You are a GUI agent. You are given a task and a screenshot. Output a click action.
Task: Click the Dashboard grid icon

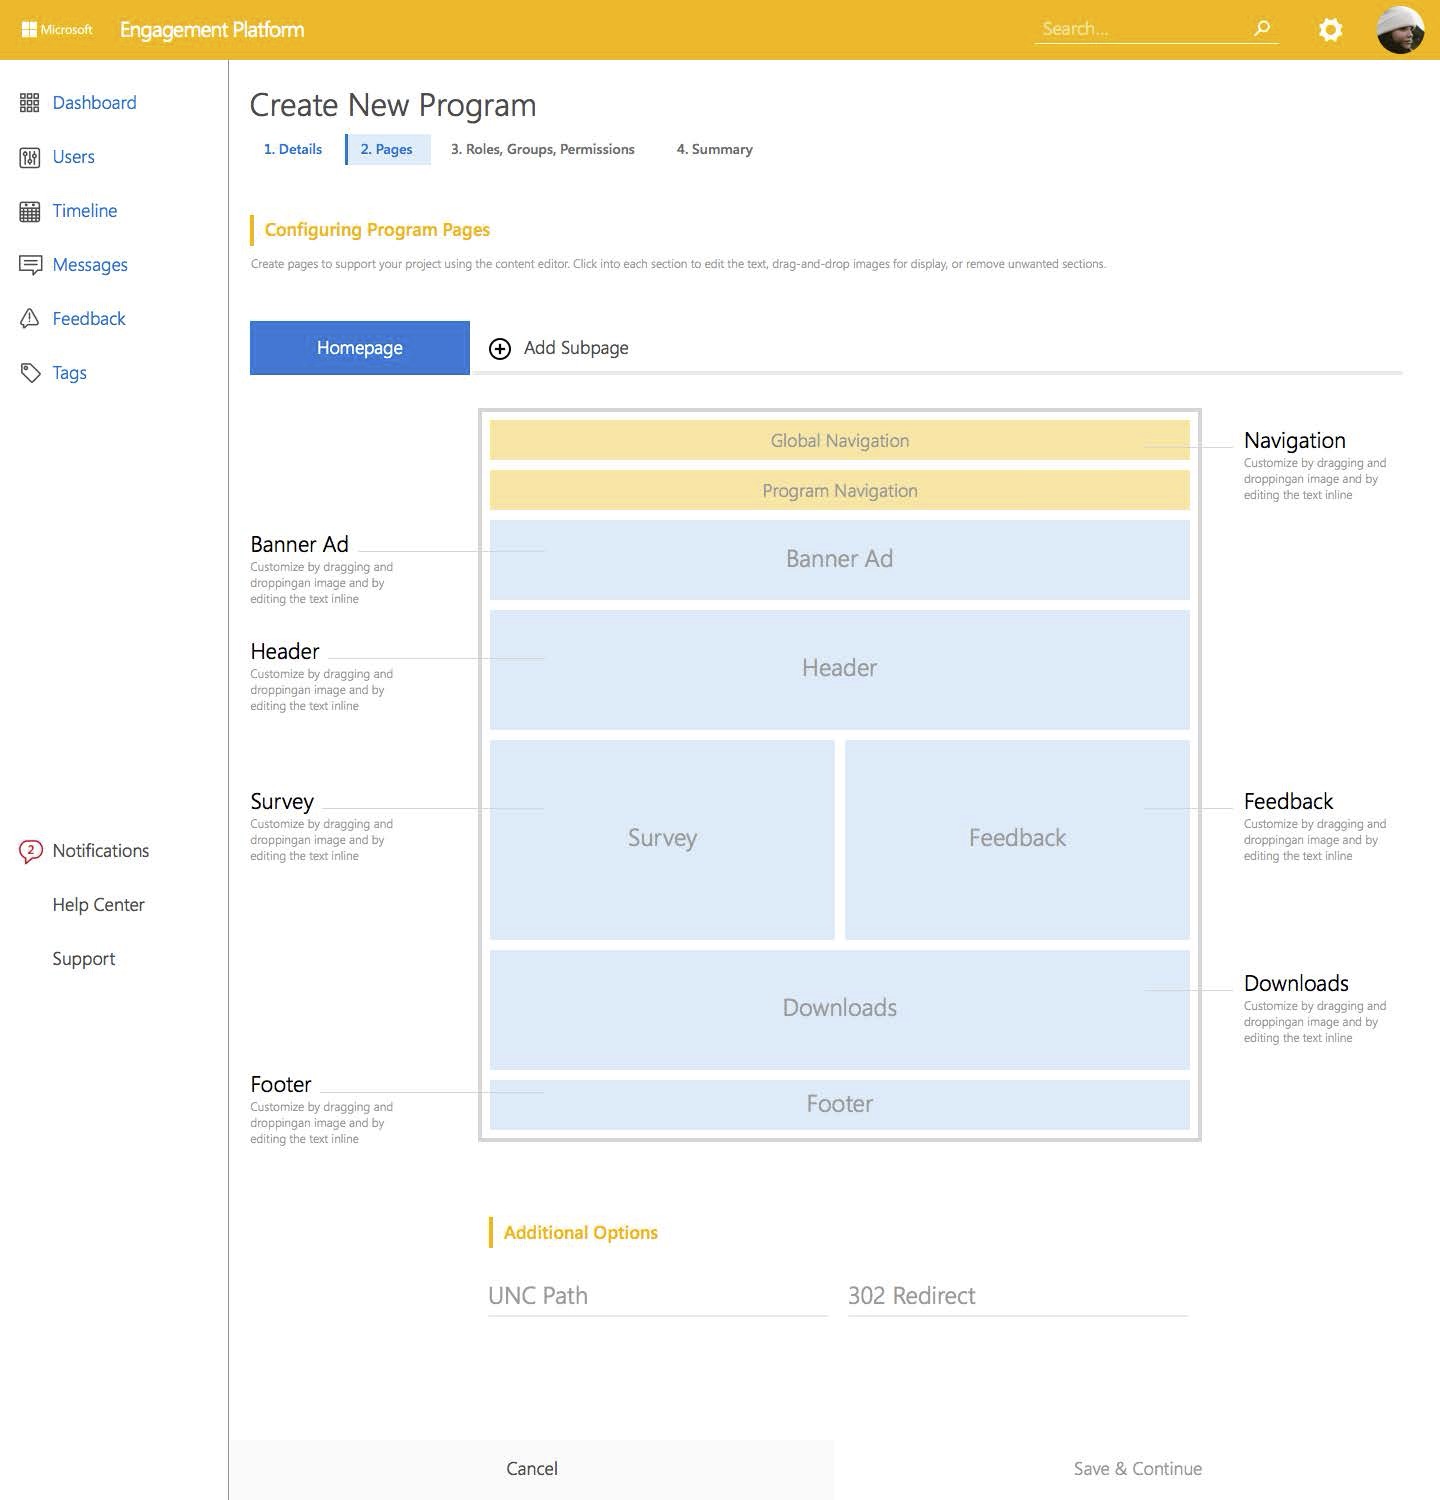click(x=30, y=103)
